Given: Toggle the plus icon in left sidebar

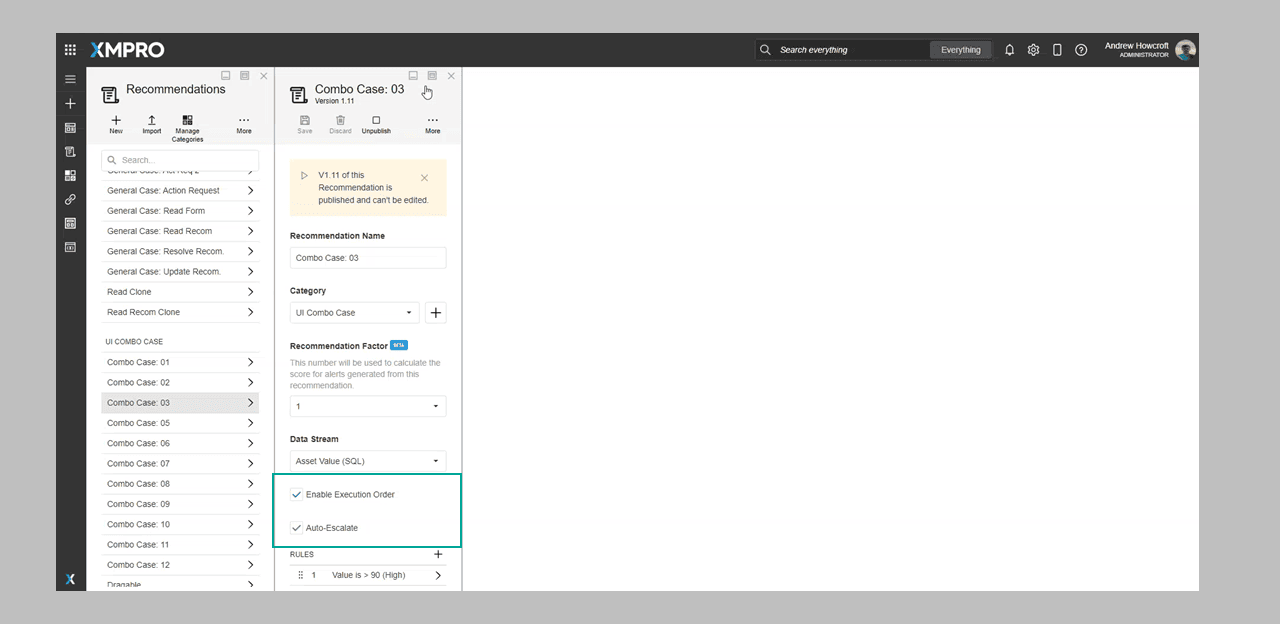Looking at the screenshot, I should click(x=70, y=103).
